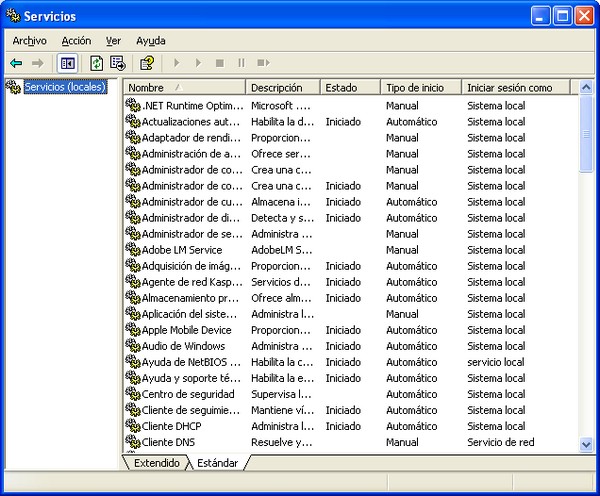Click the Refresh toolbar icon
Image resolution: width=600 pixels, height=496 pixels.
tap(96, 63)
